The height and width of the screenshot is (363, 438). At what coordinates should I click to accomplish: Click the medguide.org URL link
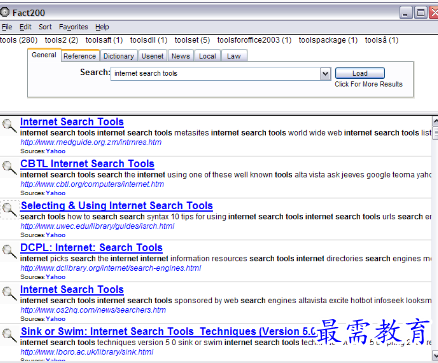[x=91, y=142]
